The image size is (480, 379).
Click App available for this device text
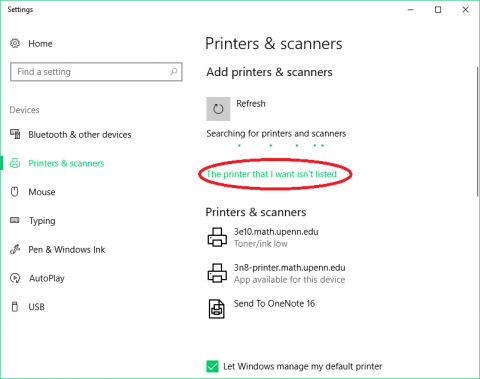pyautogui.click(x=289, y=279)
